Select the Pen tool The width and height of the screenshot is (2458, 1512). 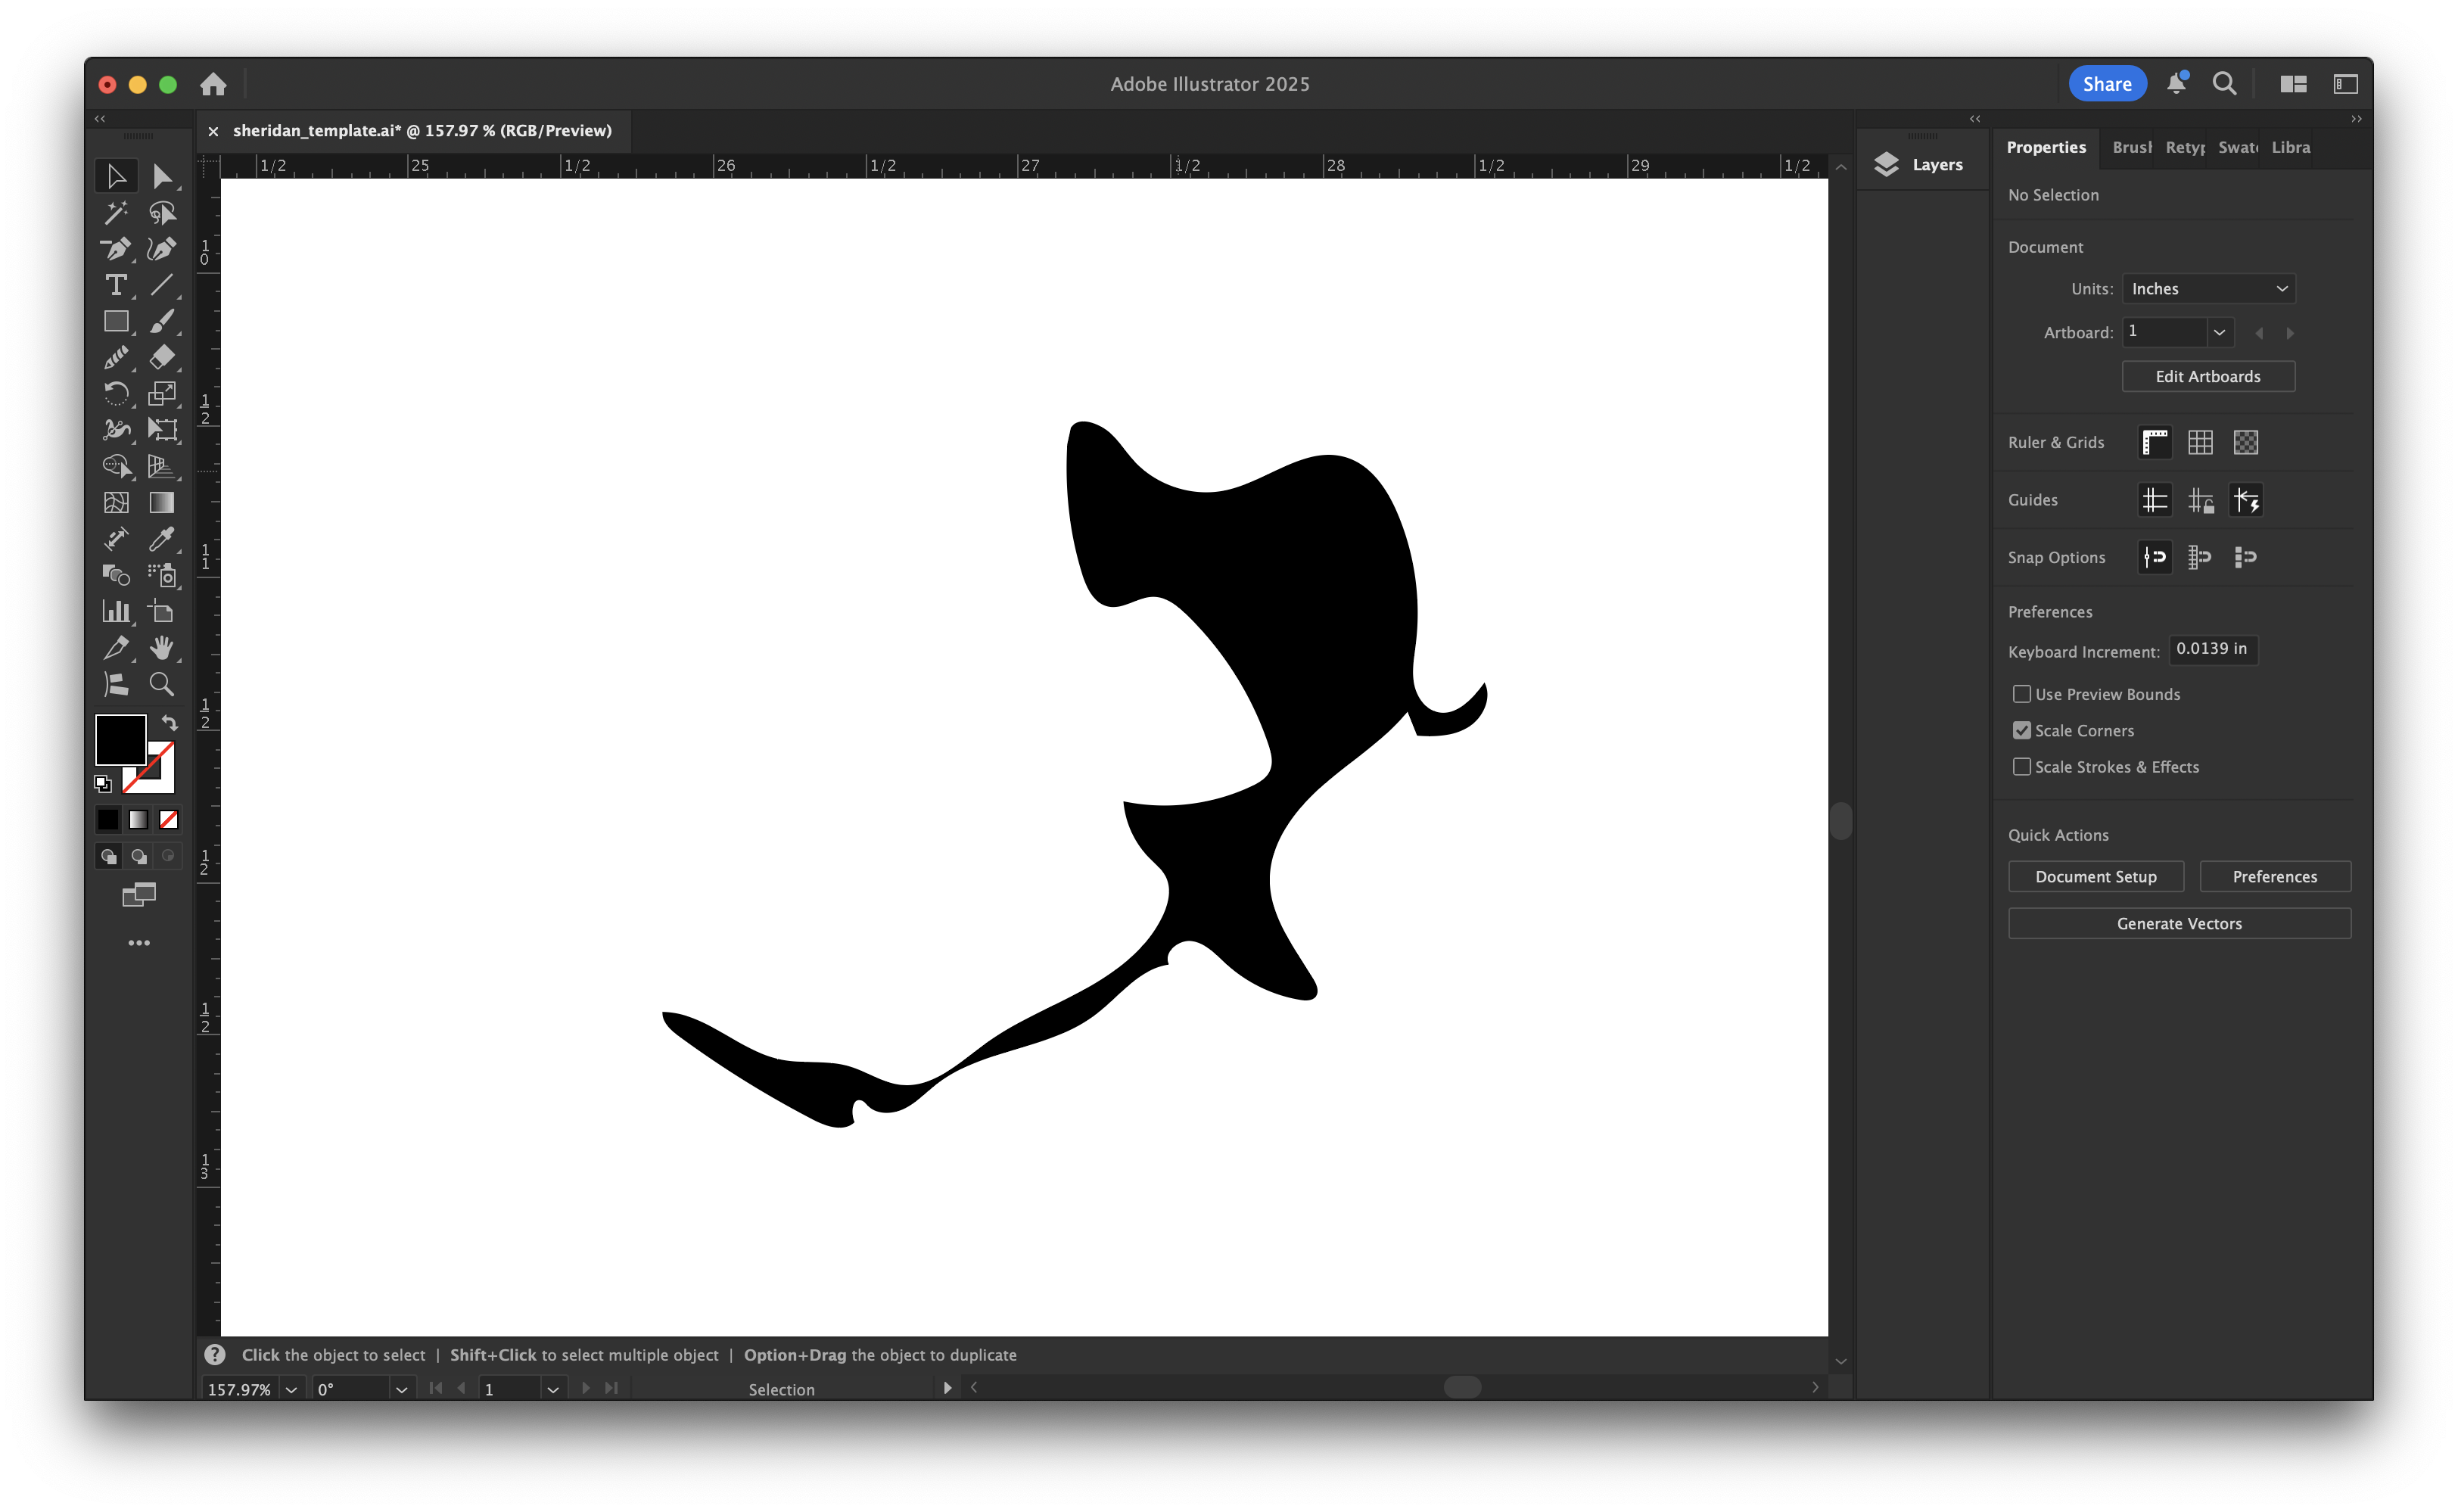click(117, 250)
